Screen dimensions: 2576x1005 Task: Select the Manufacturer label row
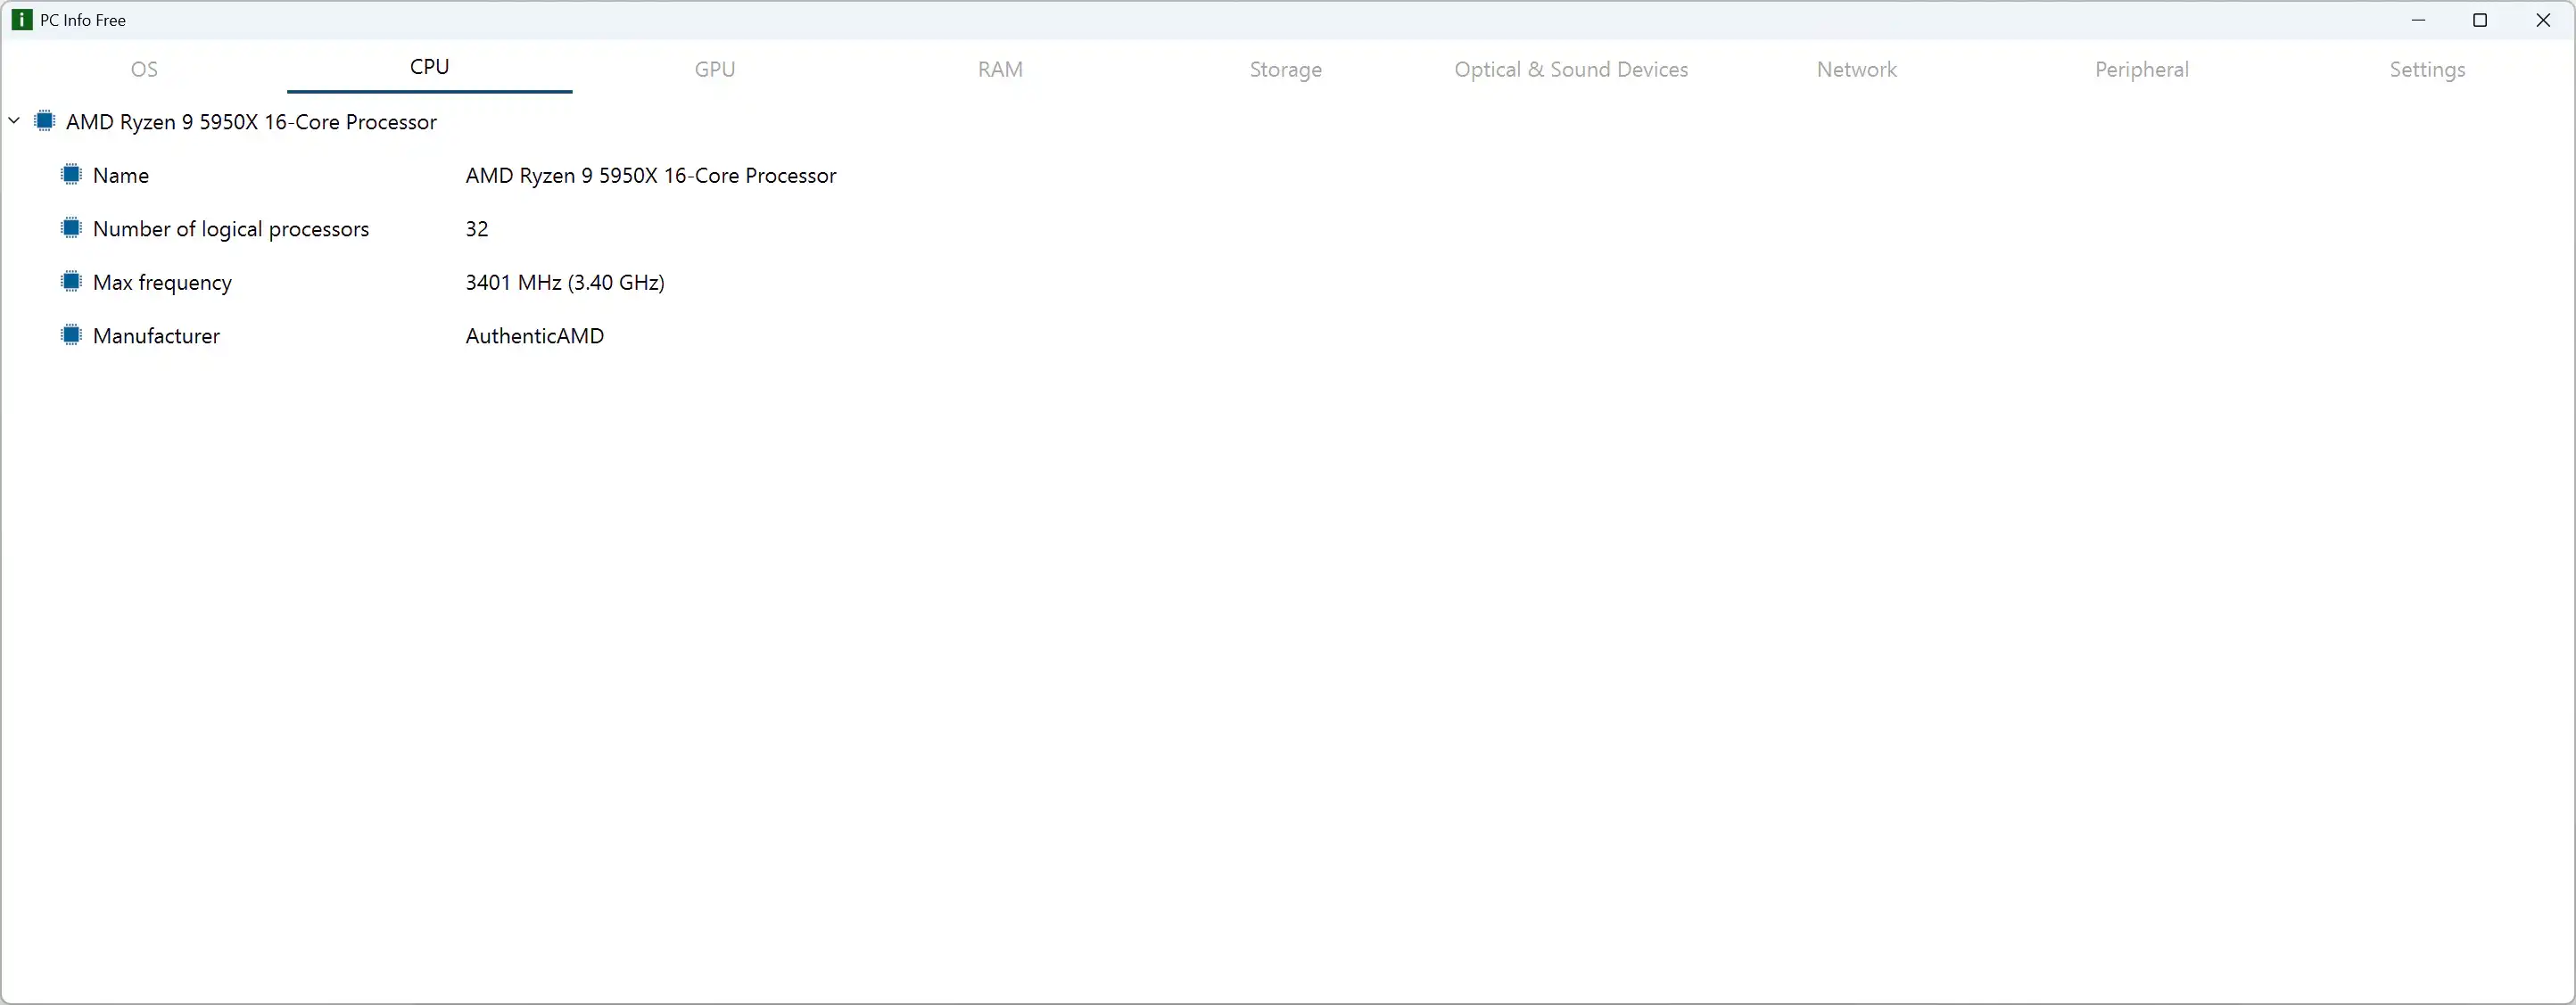coord(156,336)
